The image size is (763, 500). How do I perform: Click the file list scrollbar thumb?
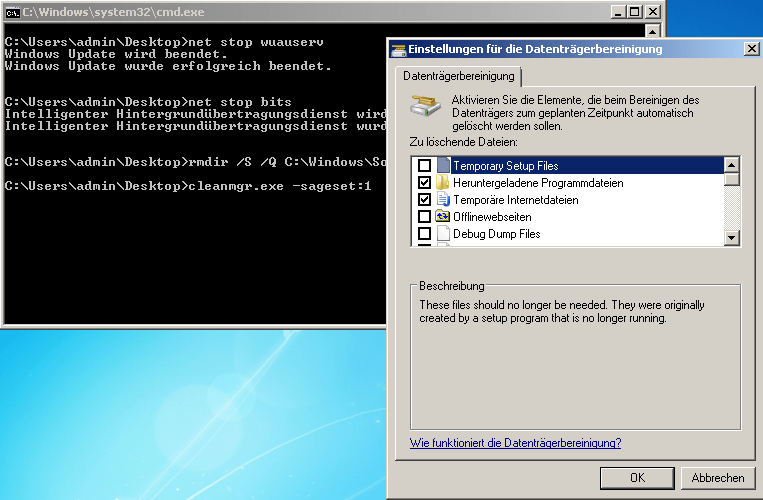(x=732, y=180)
